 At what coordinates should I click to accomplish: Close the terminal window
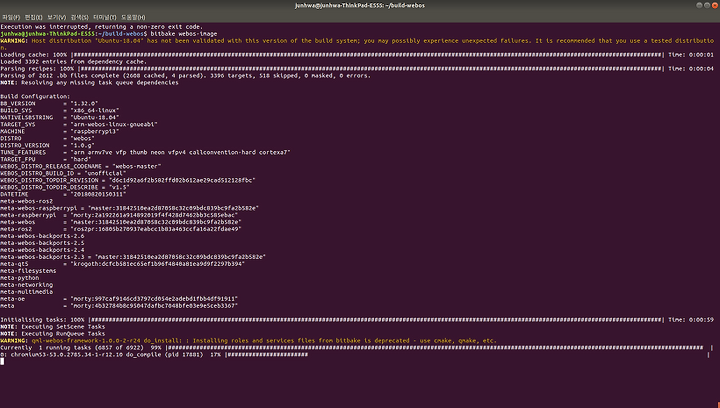point(714,6)
